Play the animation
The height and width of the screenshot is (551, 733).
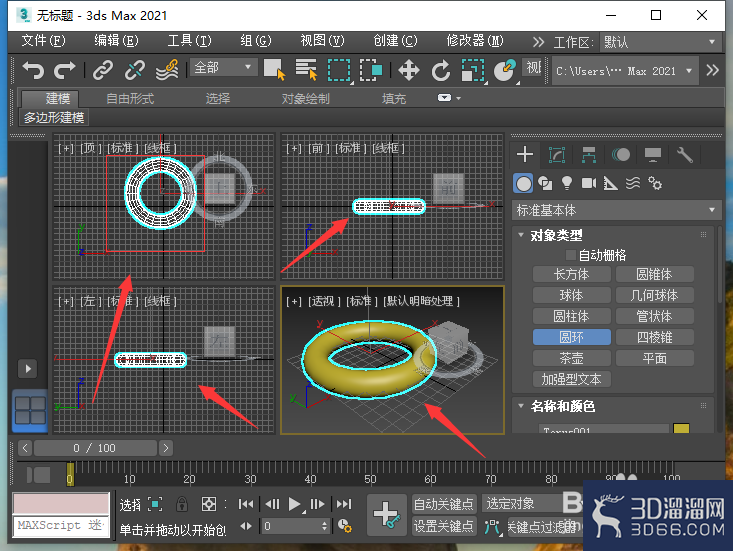[295, 504]
